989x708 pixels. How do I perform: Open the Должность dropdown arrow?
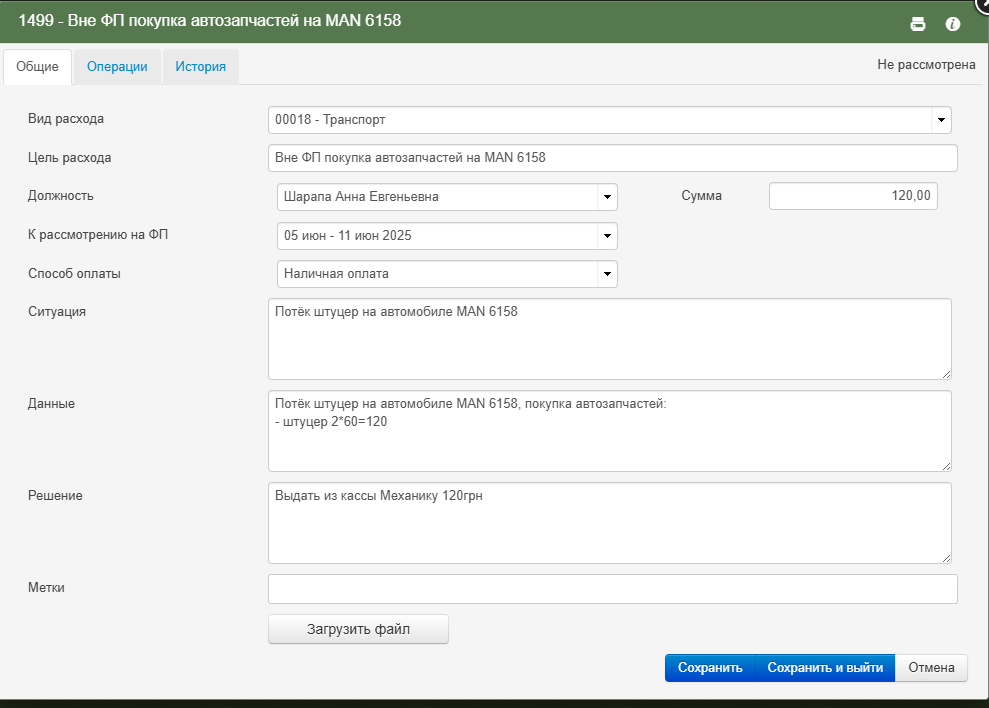(607, 197)
